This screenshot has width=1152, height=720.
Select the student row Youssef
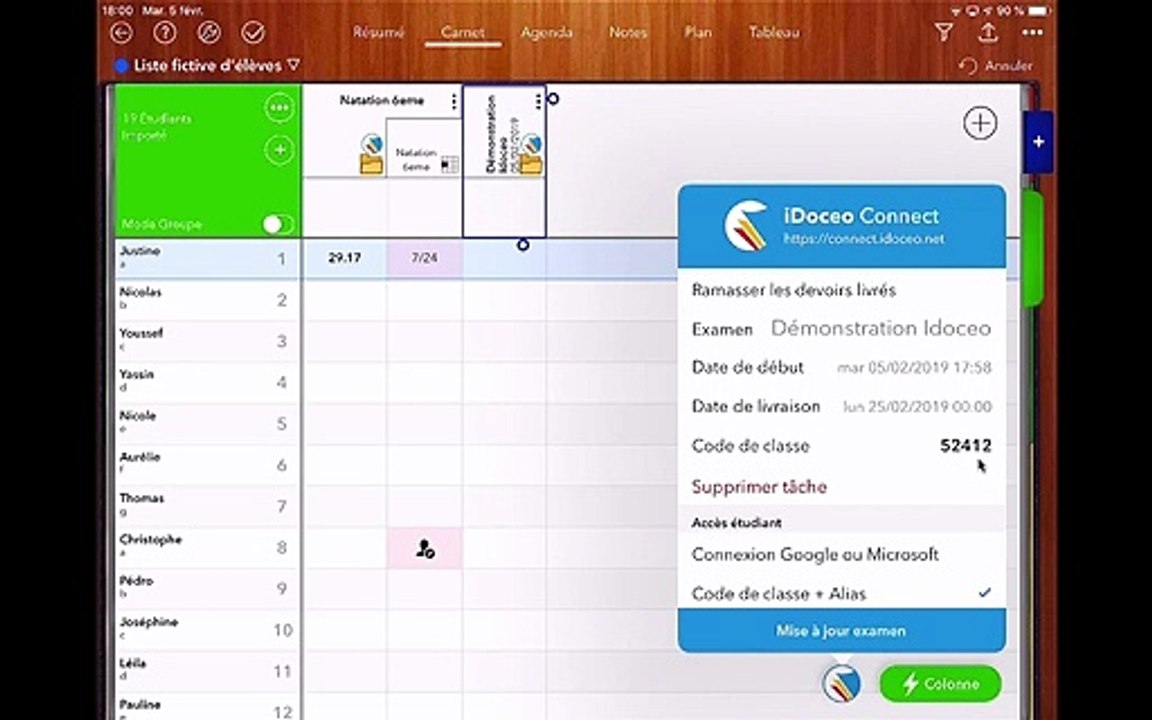point(207,340)
